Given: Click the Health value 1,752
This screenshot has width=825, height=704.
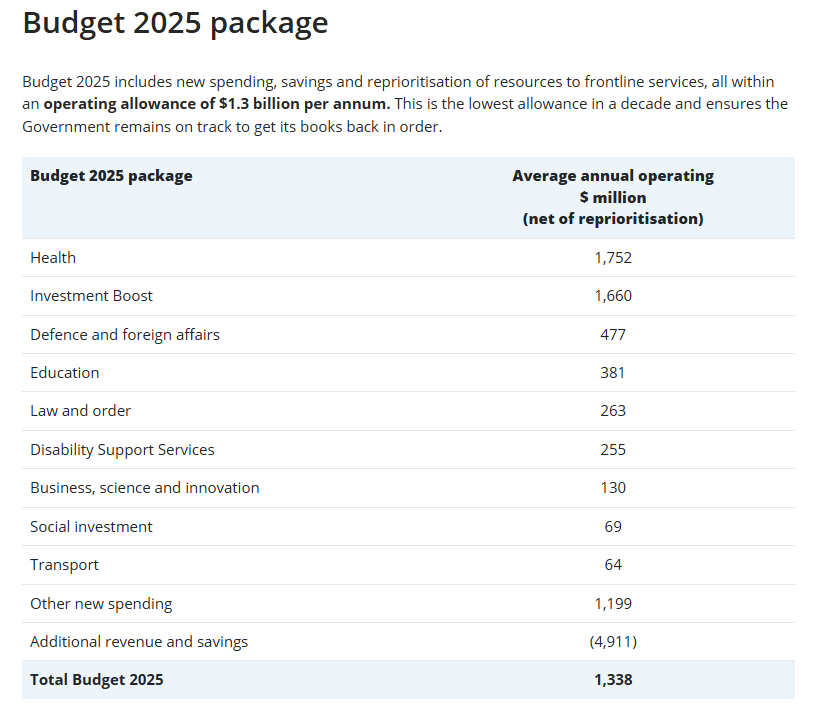Looking at the screenshot, I should click(613, 258).
